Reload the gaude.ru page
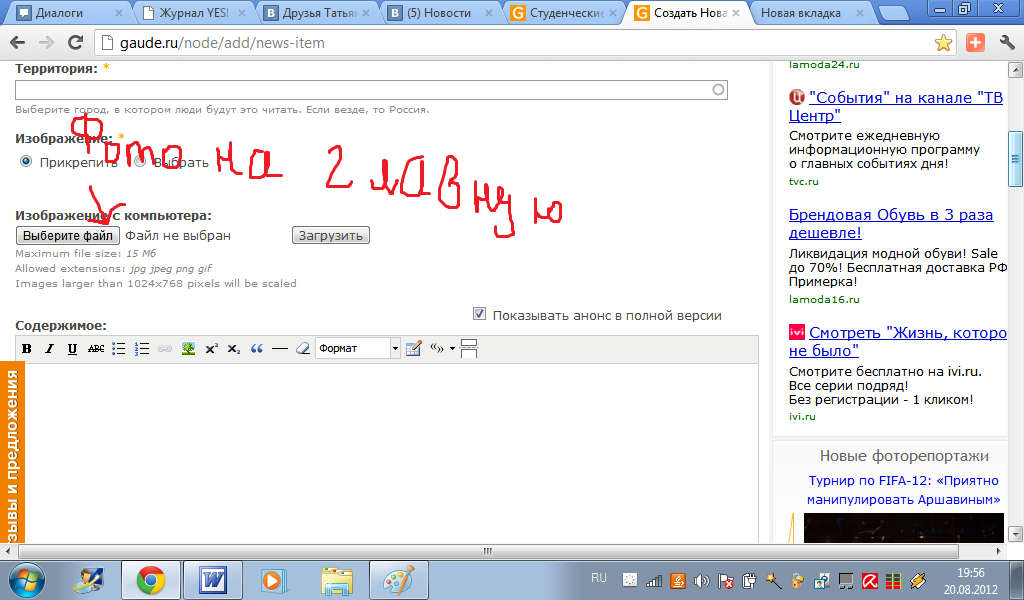This screenshot has height=600, width=1024. click(76, 43)
